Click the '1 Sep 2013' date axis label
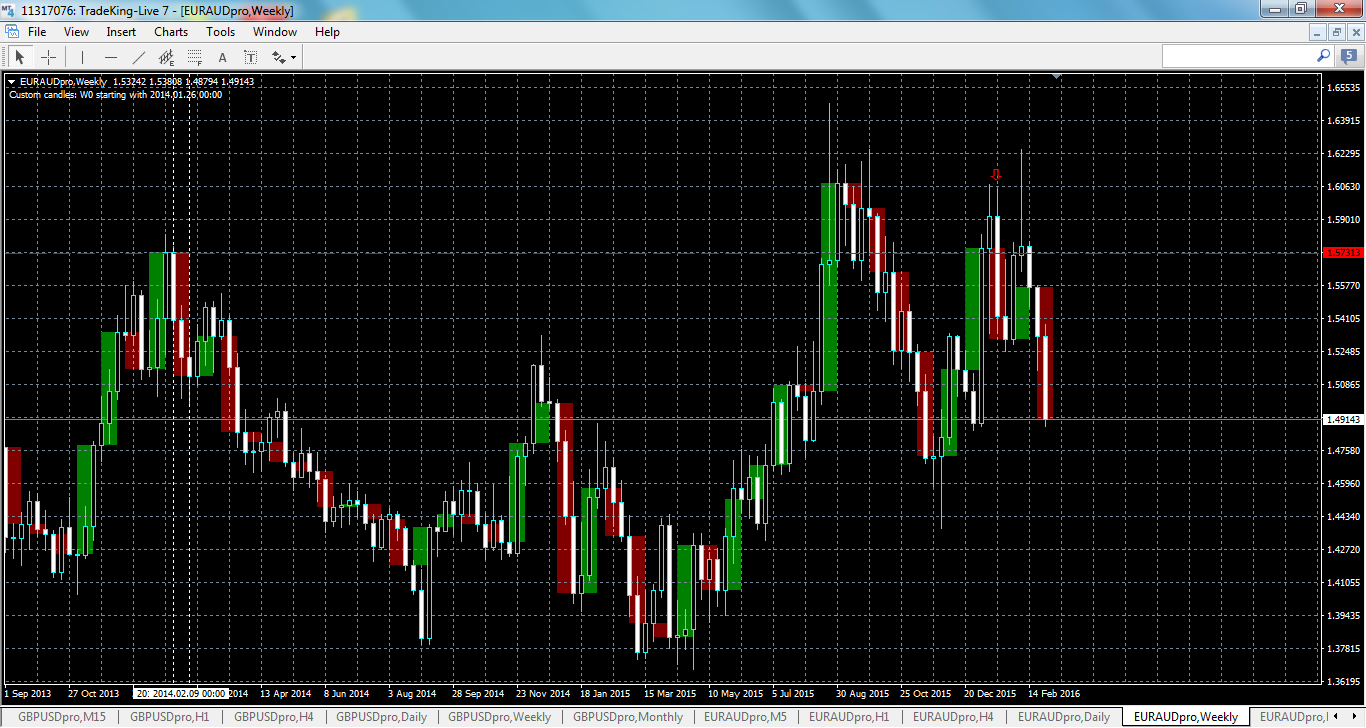This screenshot has height=728, width=1366. [28, 693]
